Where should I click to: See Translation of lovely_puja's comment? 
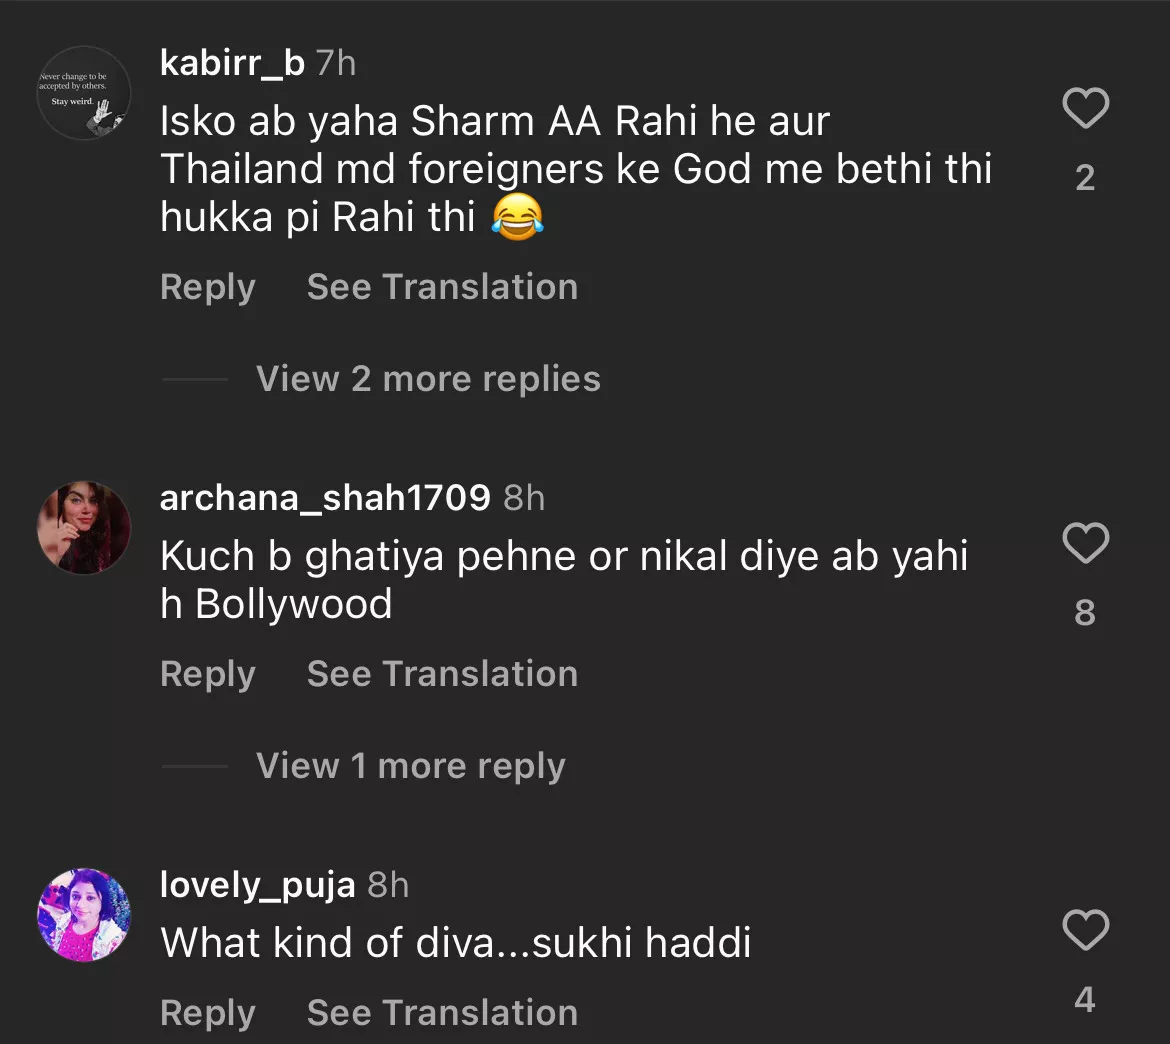tap(442, 1013)
